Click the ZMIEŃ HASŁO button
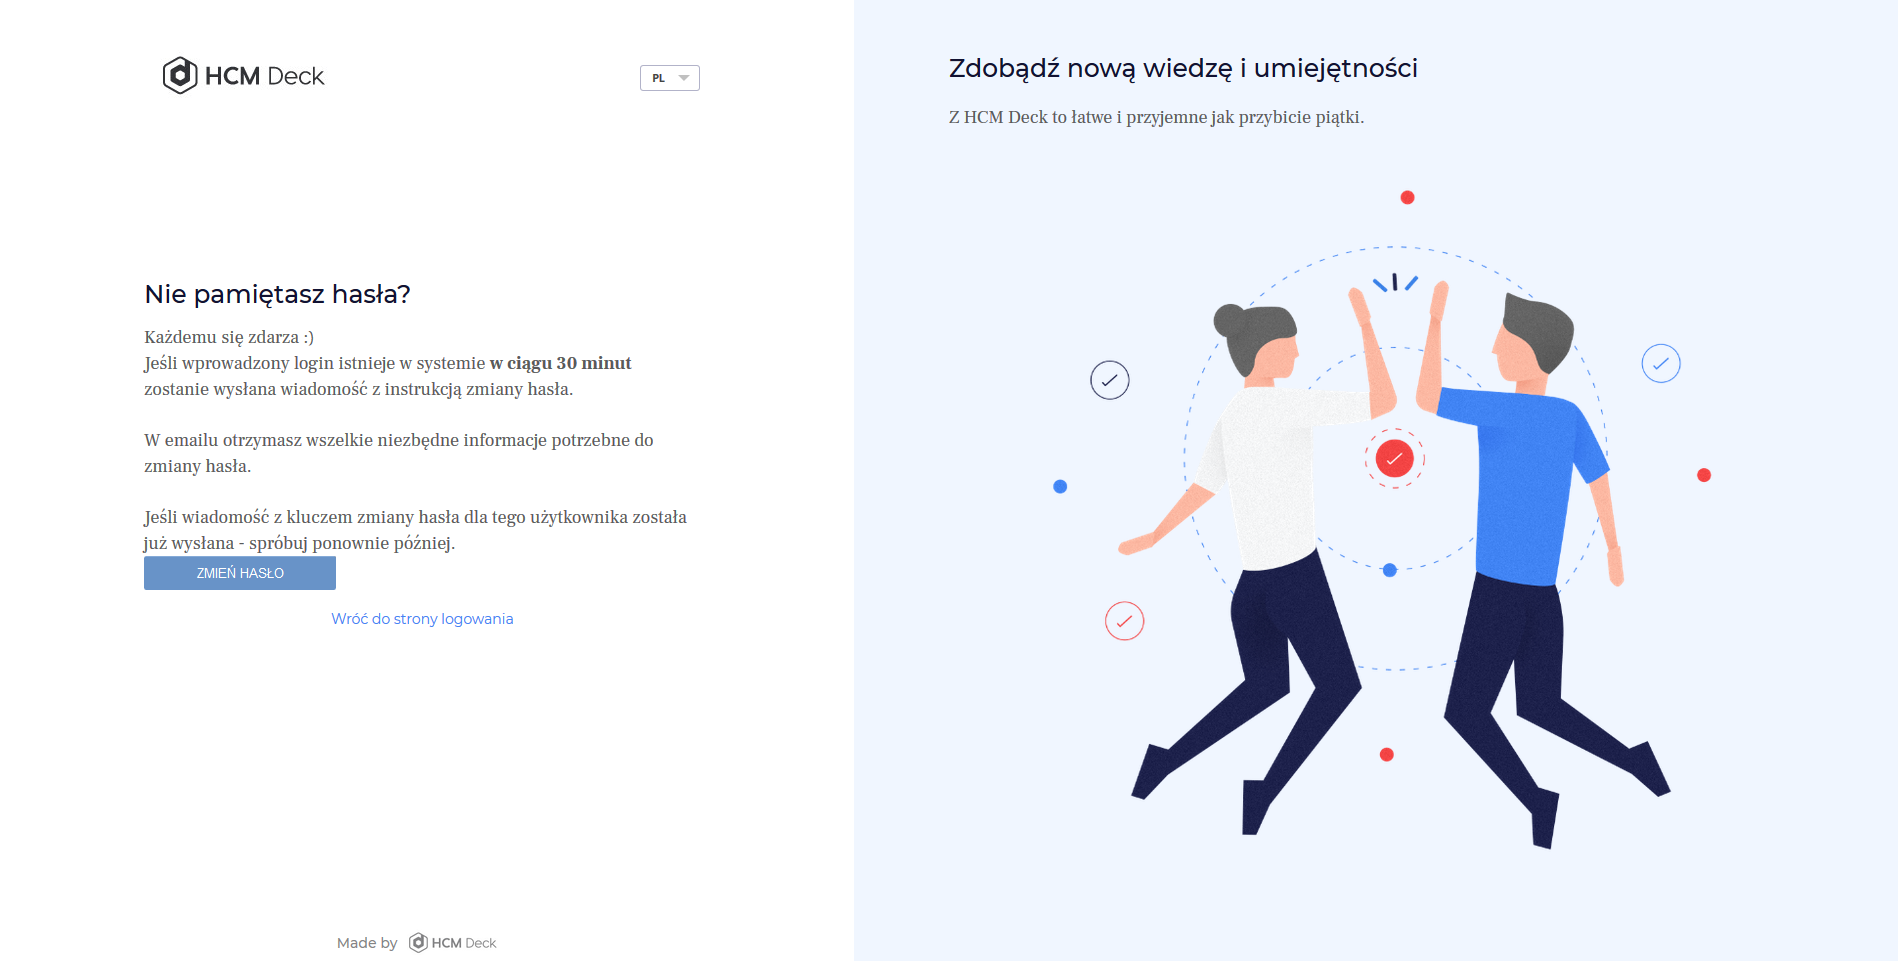 [x=240, y=573]
